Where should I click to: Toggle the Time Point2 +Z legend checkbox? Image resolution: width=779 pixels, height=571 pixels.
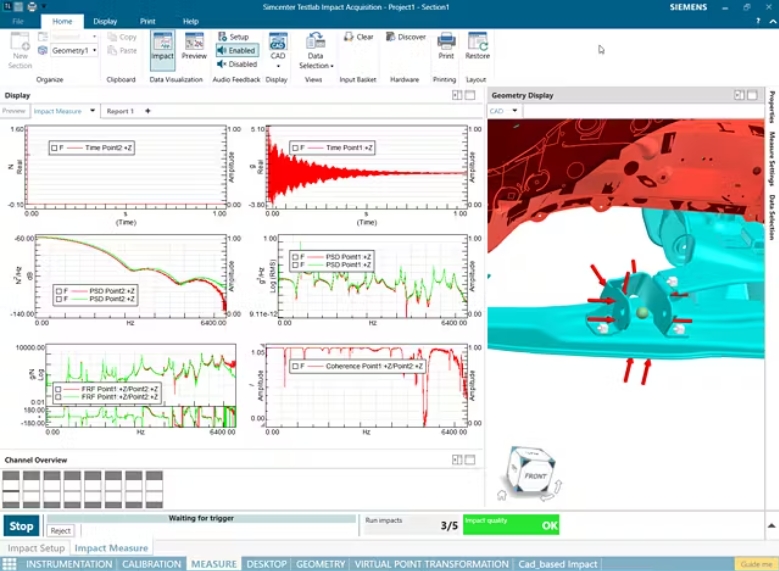(x=55, y=148)
